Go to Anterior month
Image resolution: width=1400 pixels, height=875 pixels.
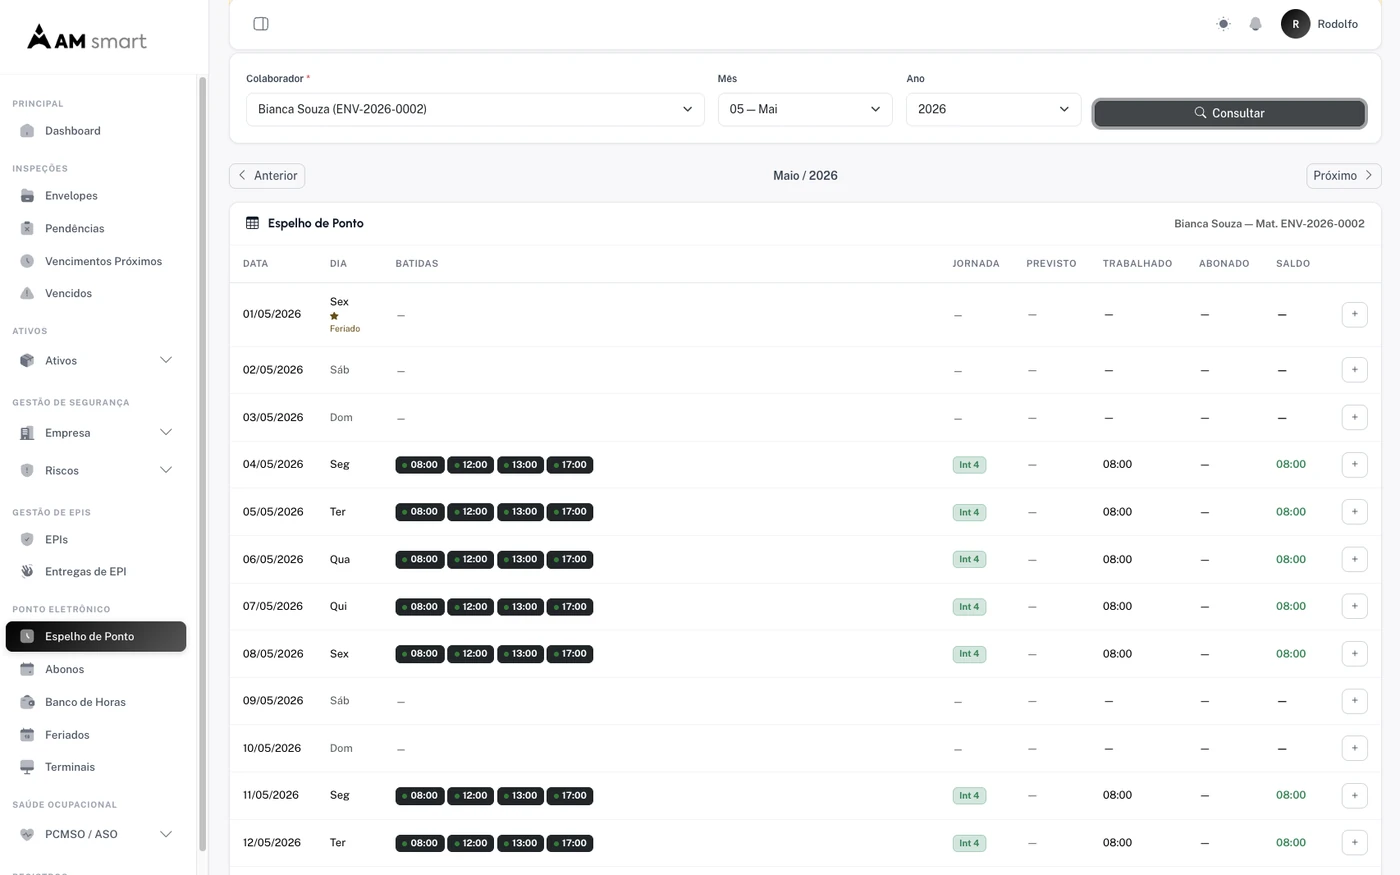click(267, 176)
